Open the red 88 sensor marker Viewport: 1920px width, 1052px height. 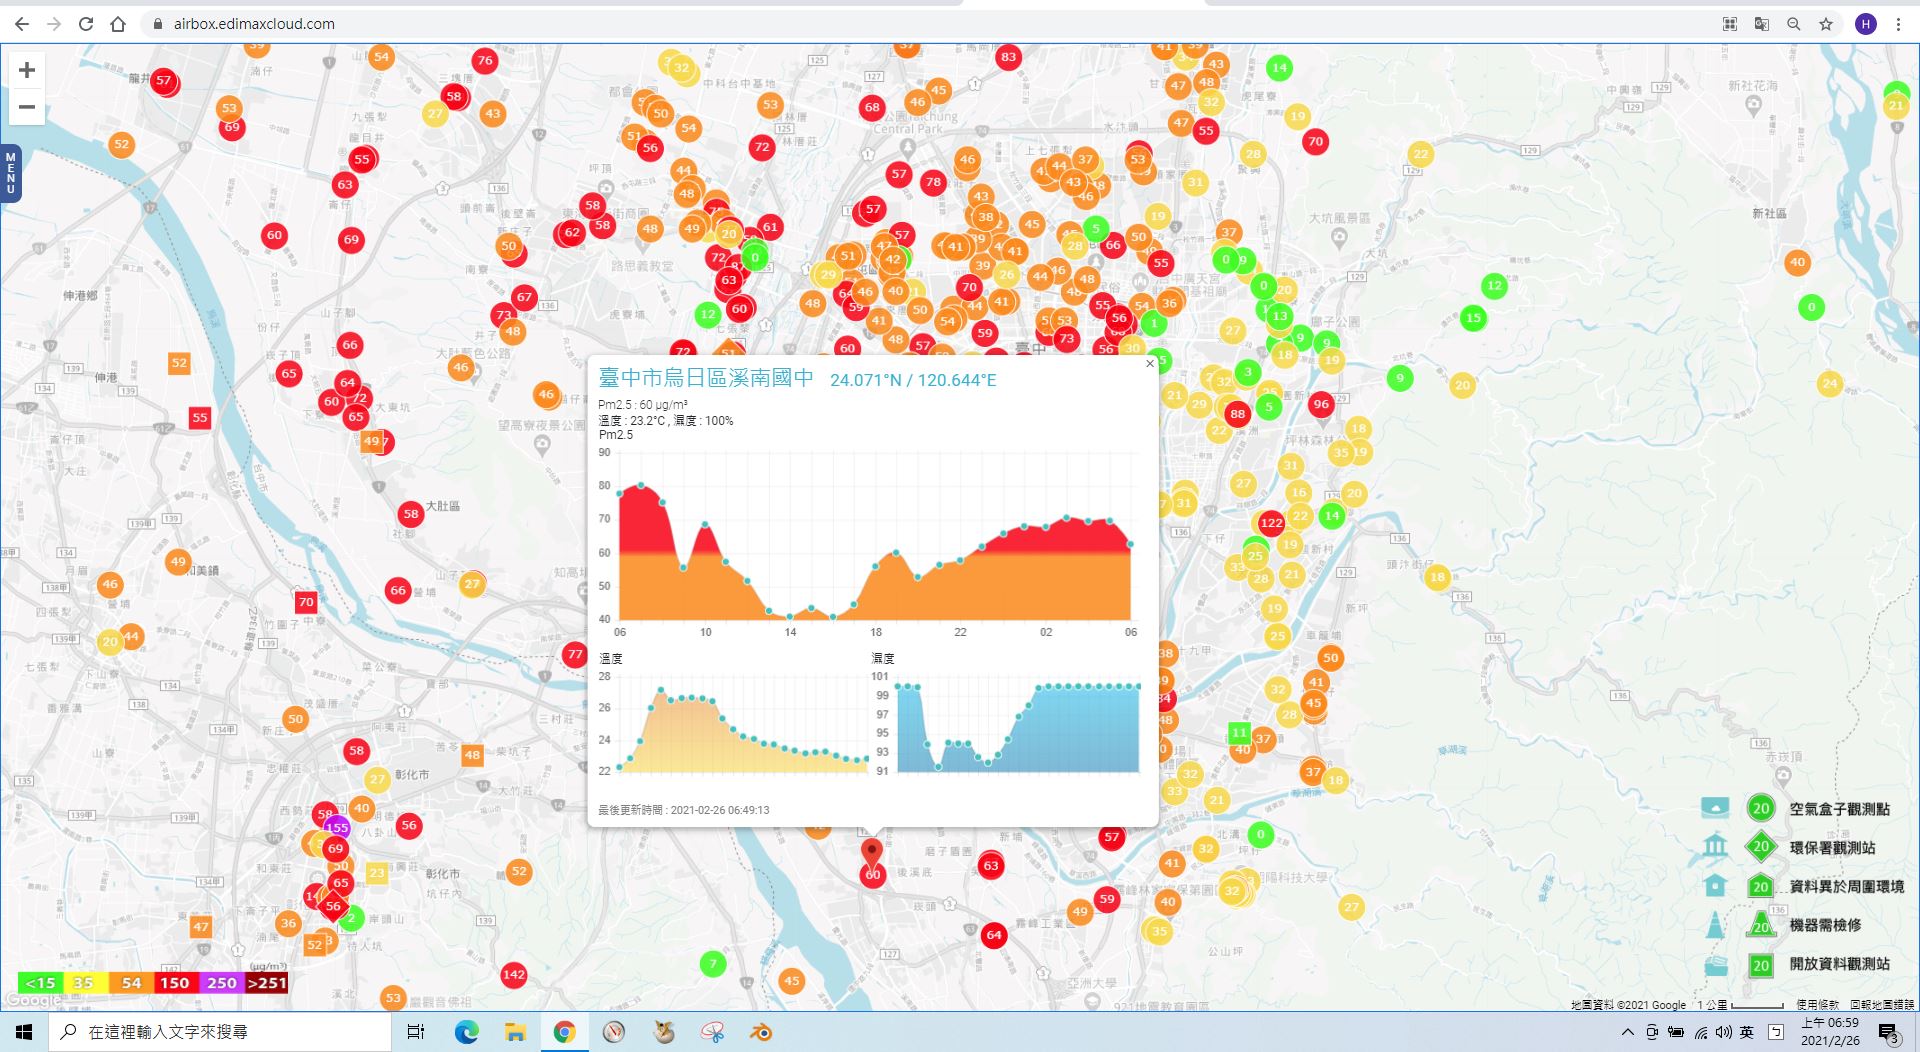(1238, 413)
